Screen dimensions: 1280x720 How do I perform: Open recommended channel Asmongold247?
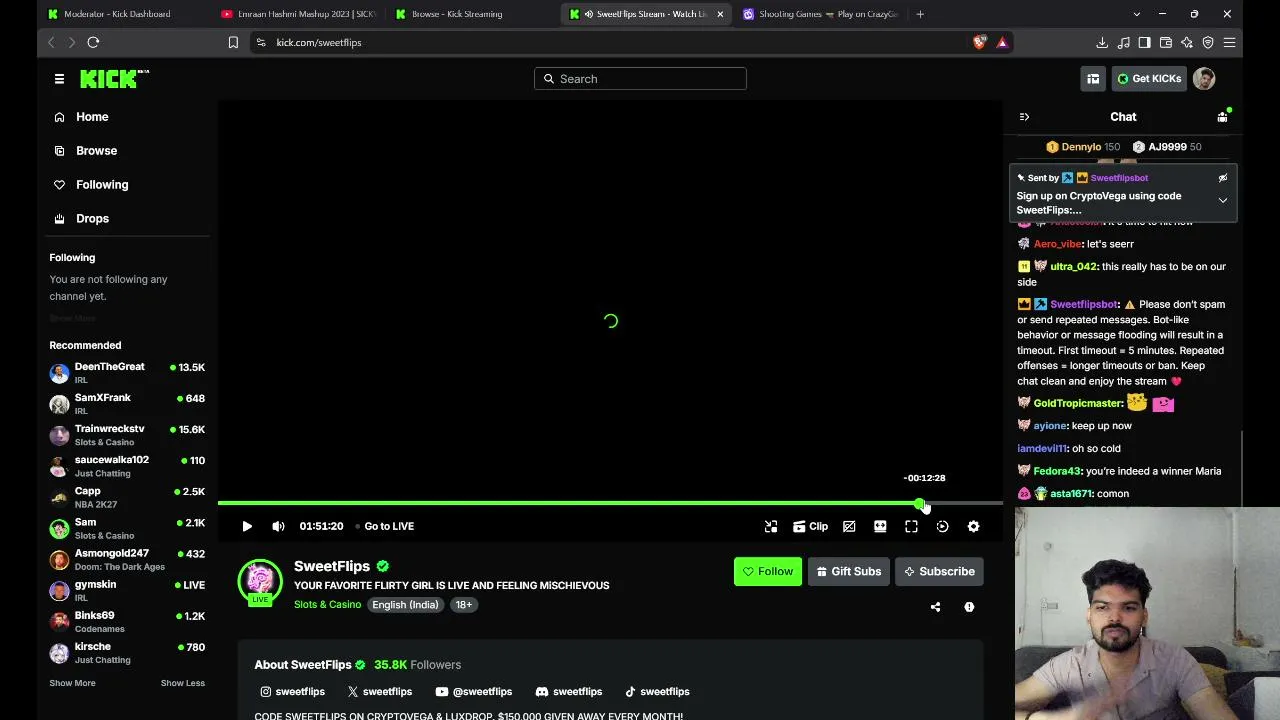pos(127,559)
